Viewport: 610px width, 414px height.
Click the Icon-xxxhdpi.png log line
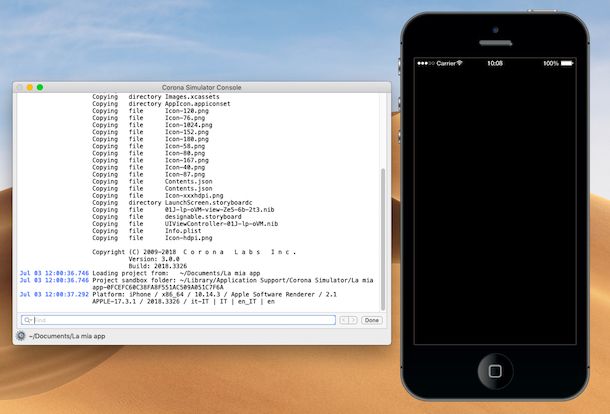tap(158, 196)
